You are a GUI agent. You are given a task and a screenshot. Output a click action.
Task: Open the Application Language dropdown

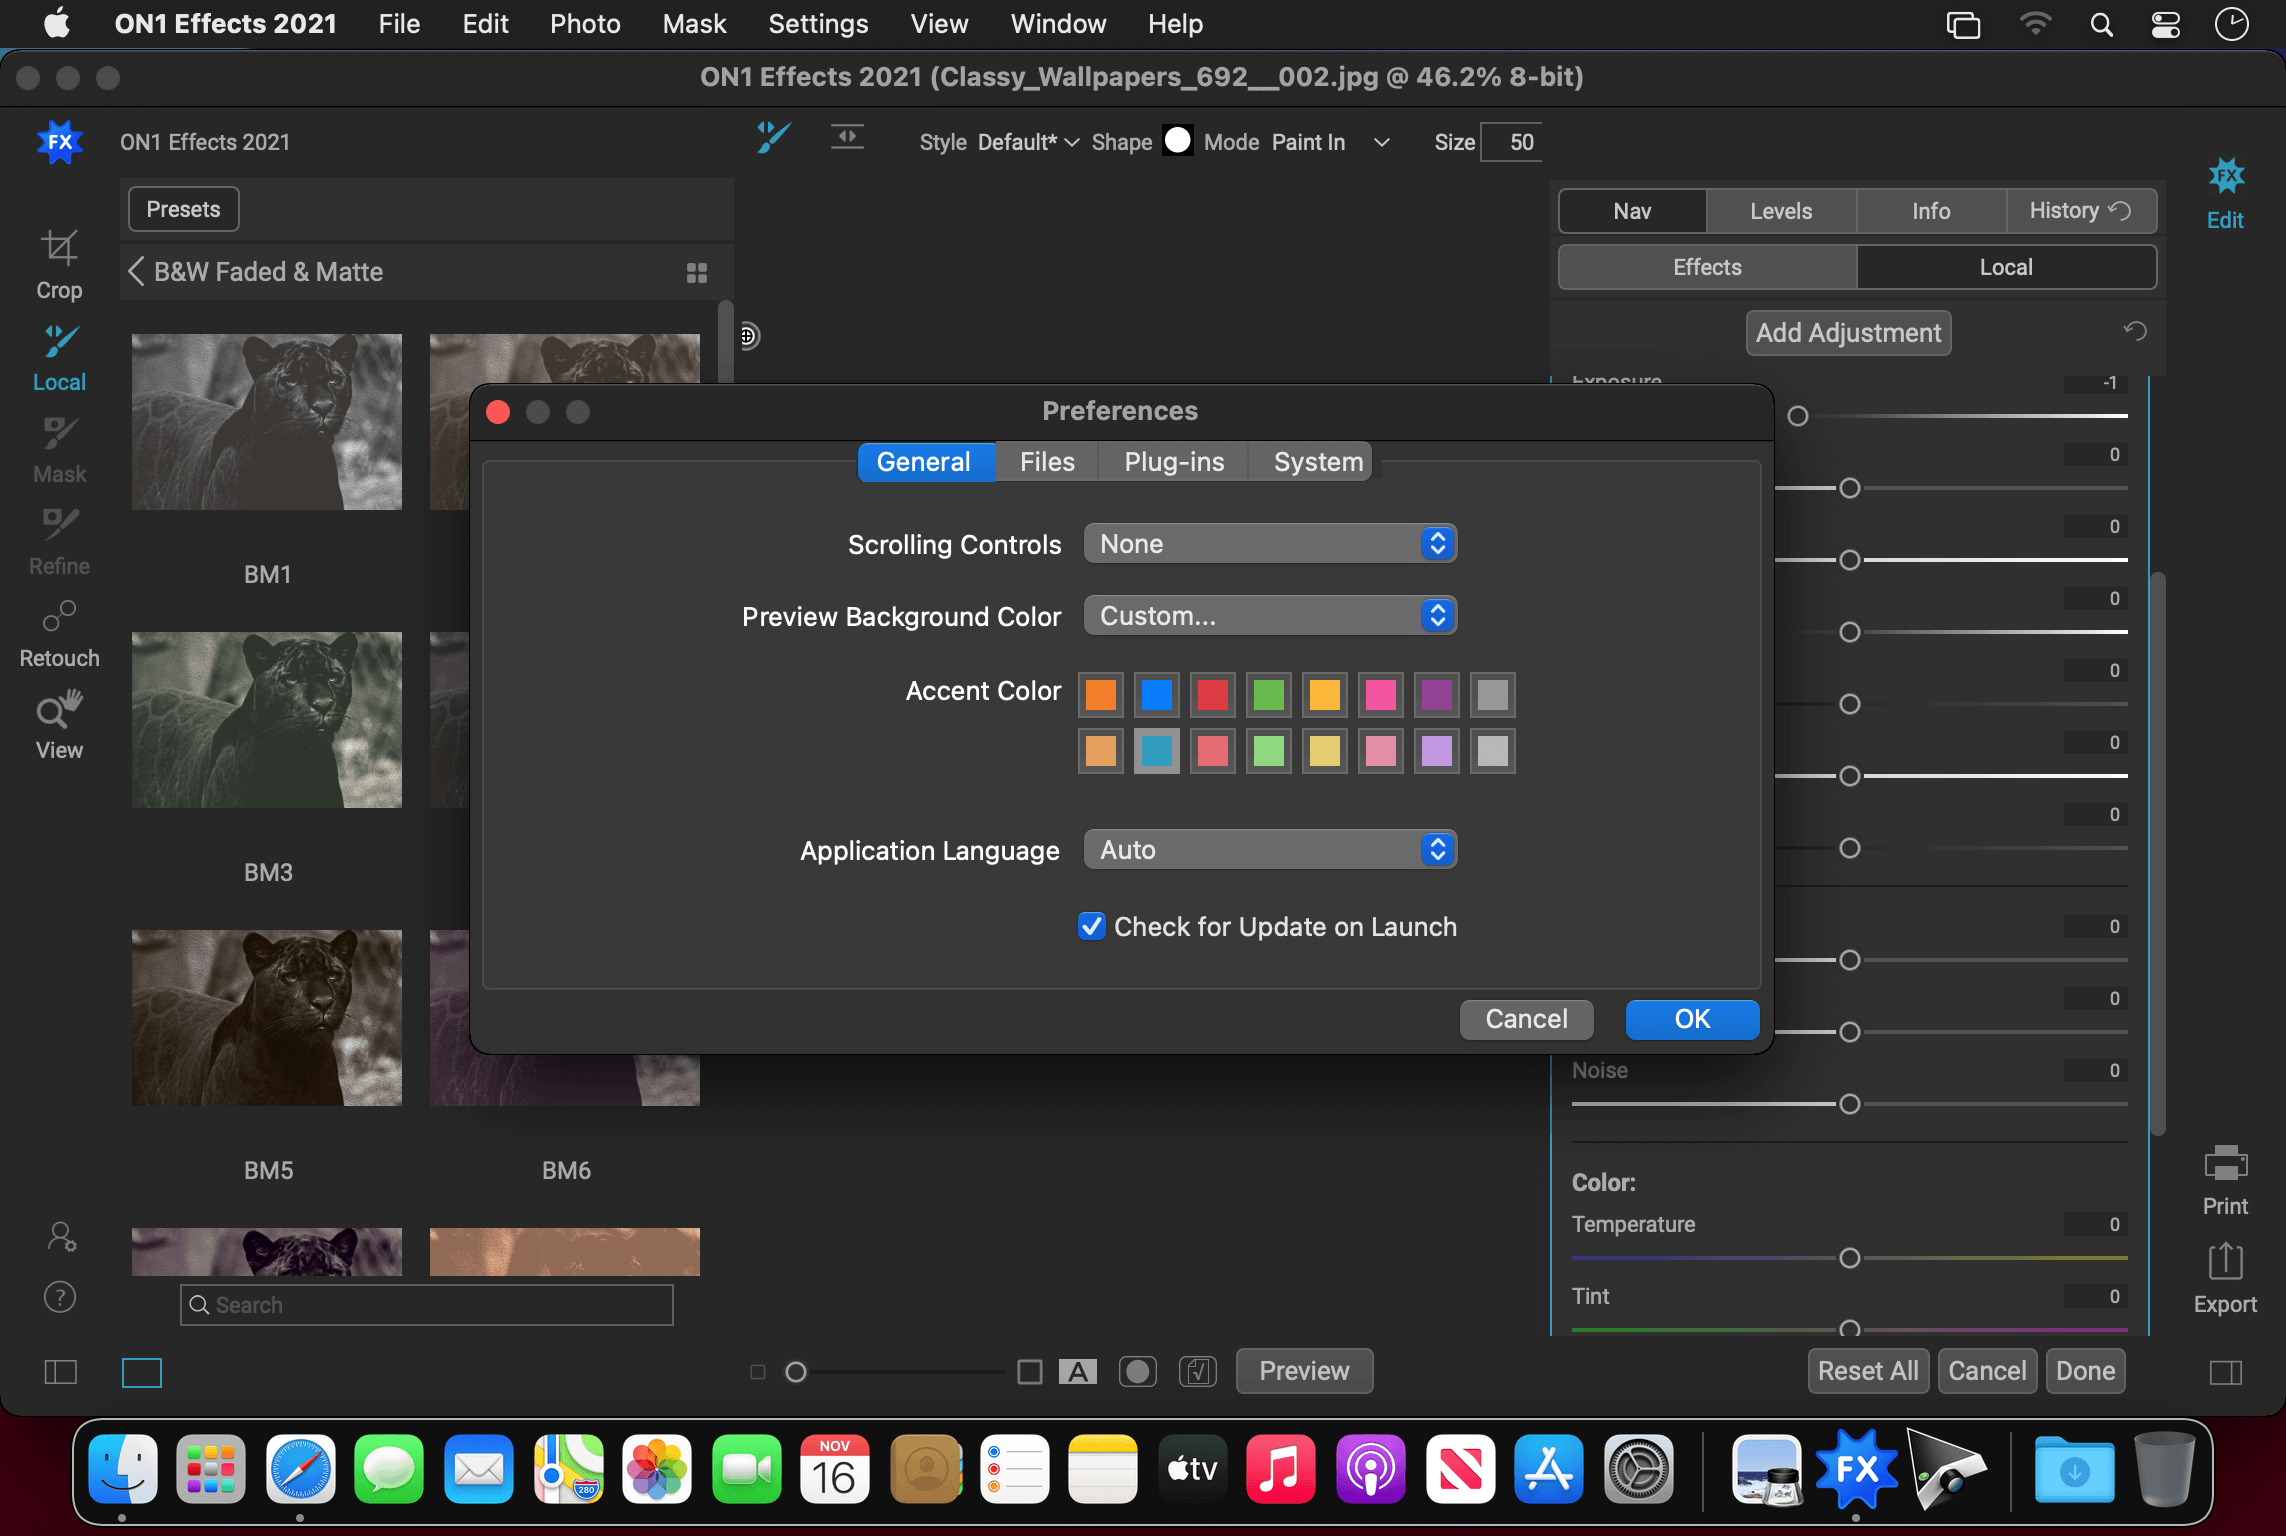pos(1270,850)
